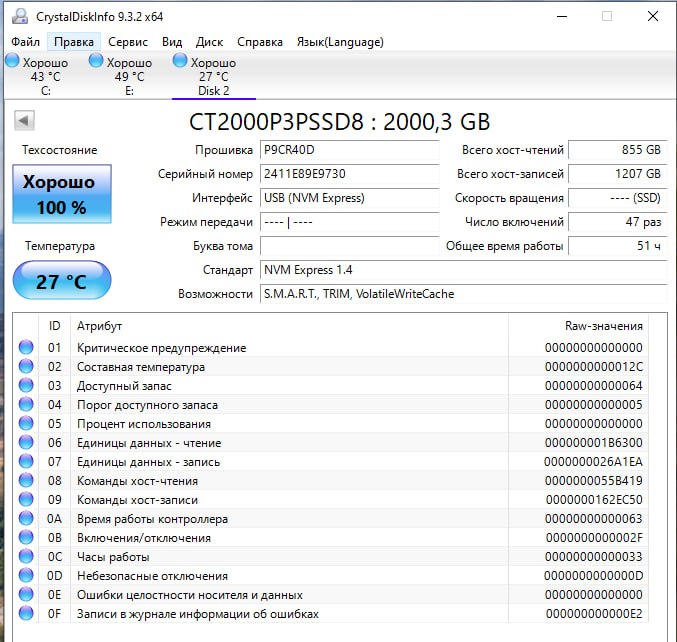Select row Критическое предупреждение
The width and height of the screenshot is (677, 642).
[330, 348]
